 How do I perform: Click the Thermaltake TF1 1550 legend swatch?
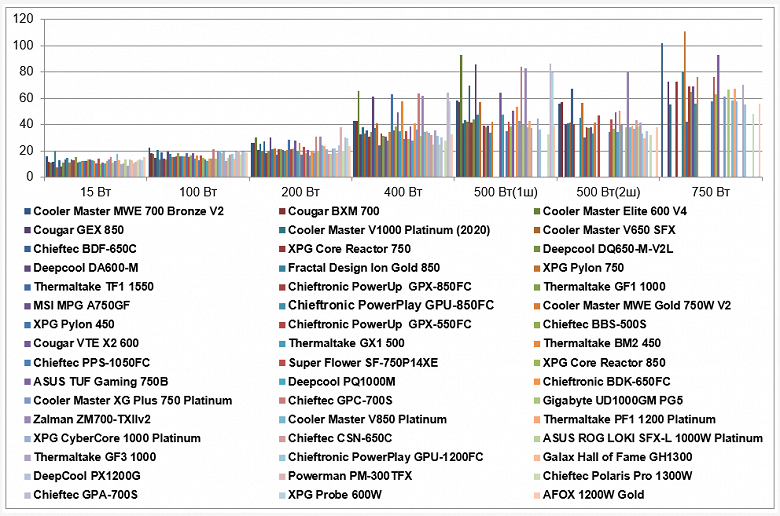(x=28, y=287)
